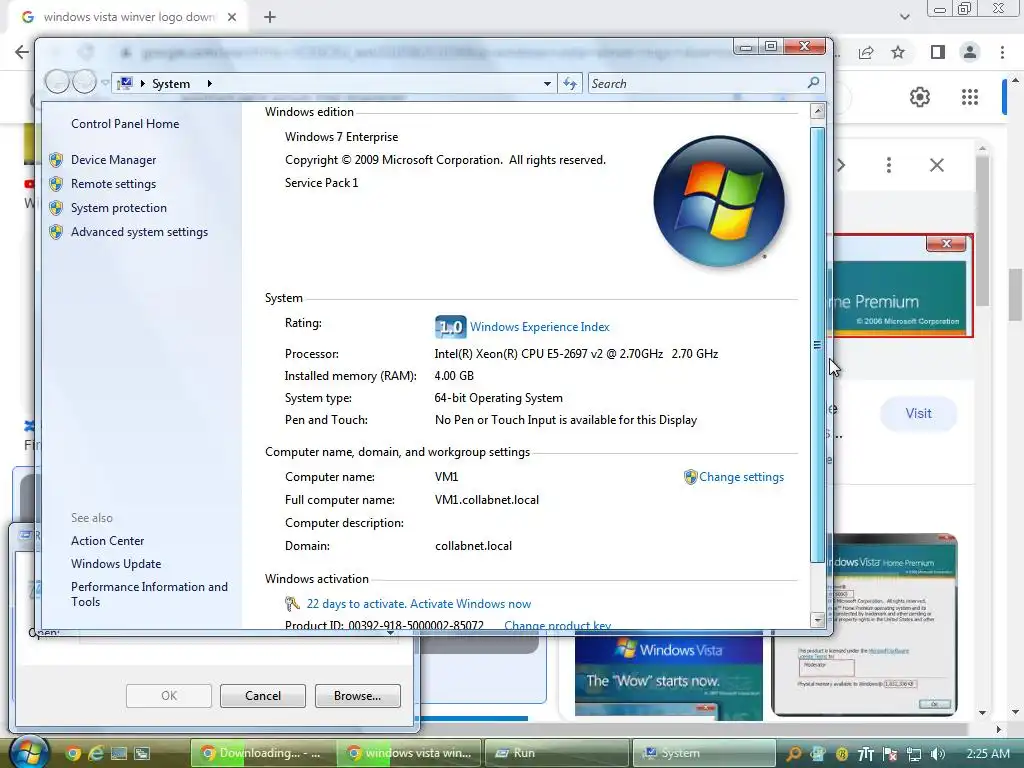1024x768 pixels.
Task: Click the Back button in System window
Action: (x=57, y=82)
